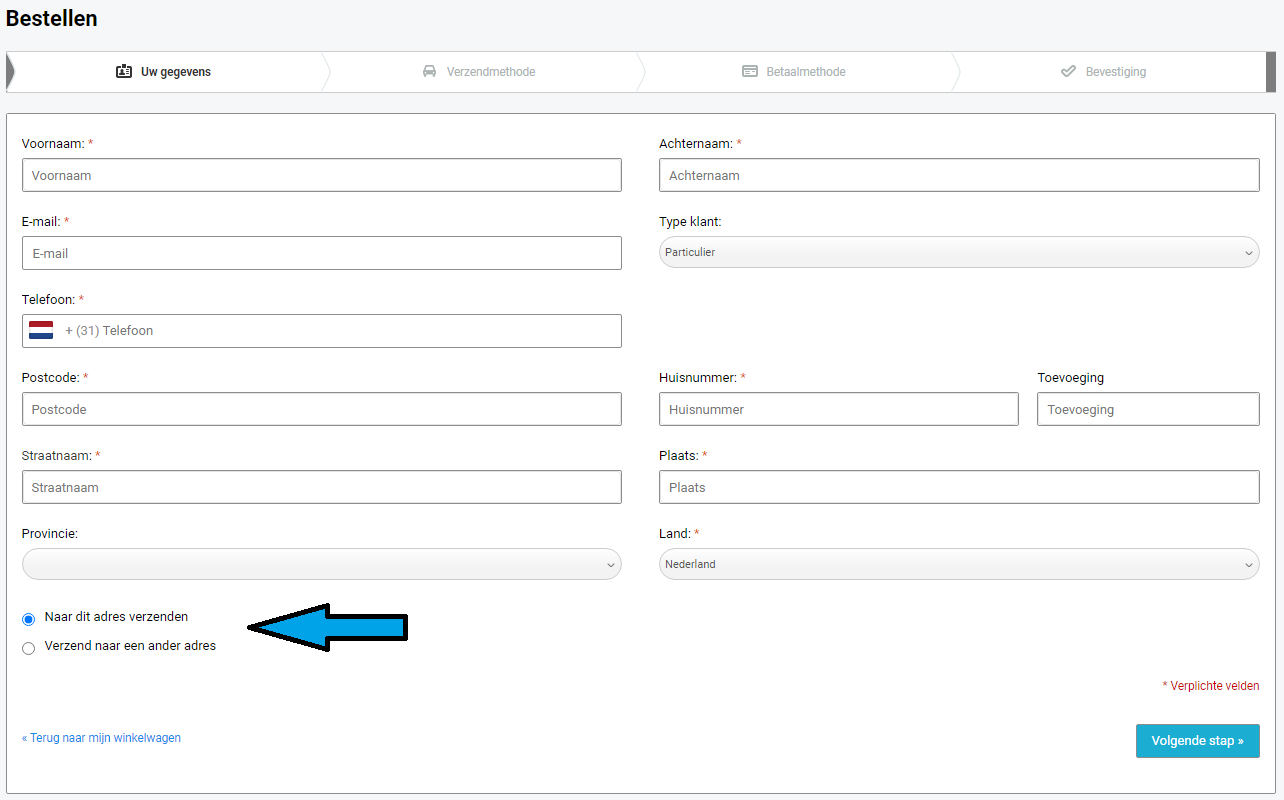Expand the Provincie dropdown

(321, 565)
